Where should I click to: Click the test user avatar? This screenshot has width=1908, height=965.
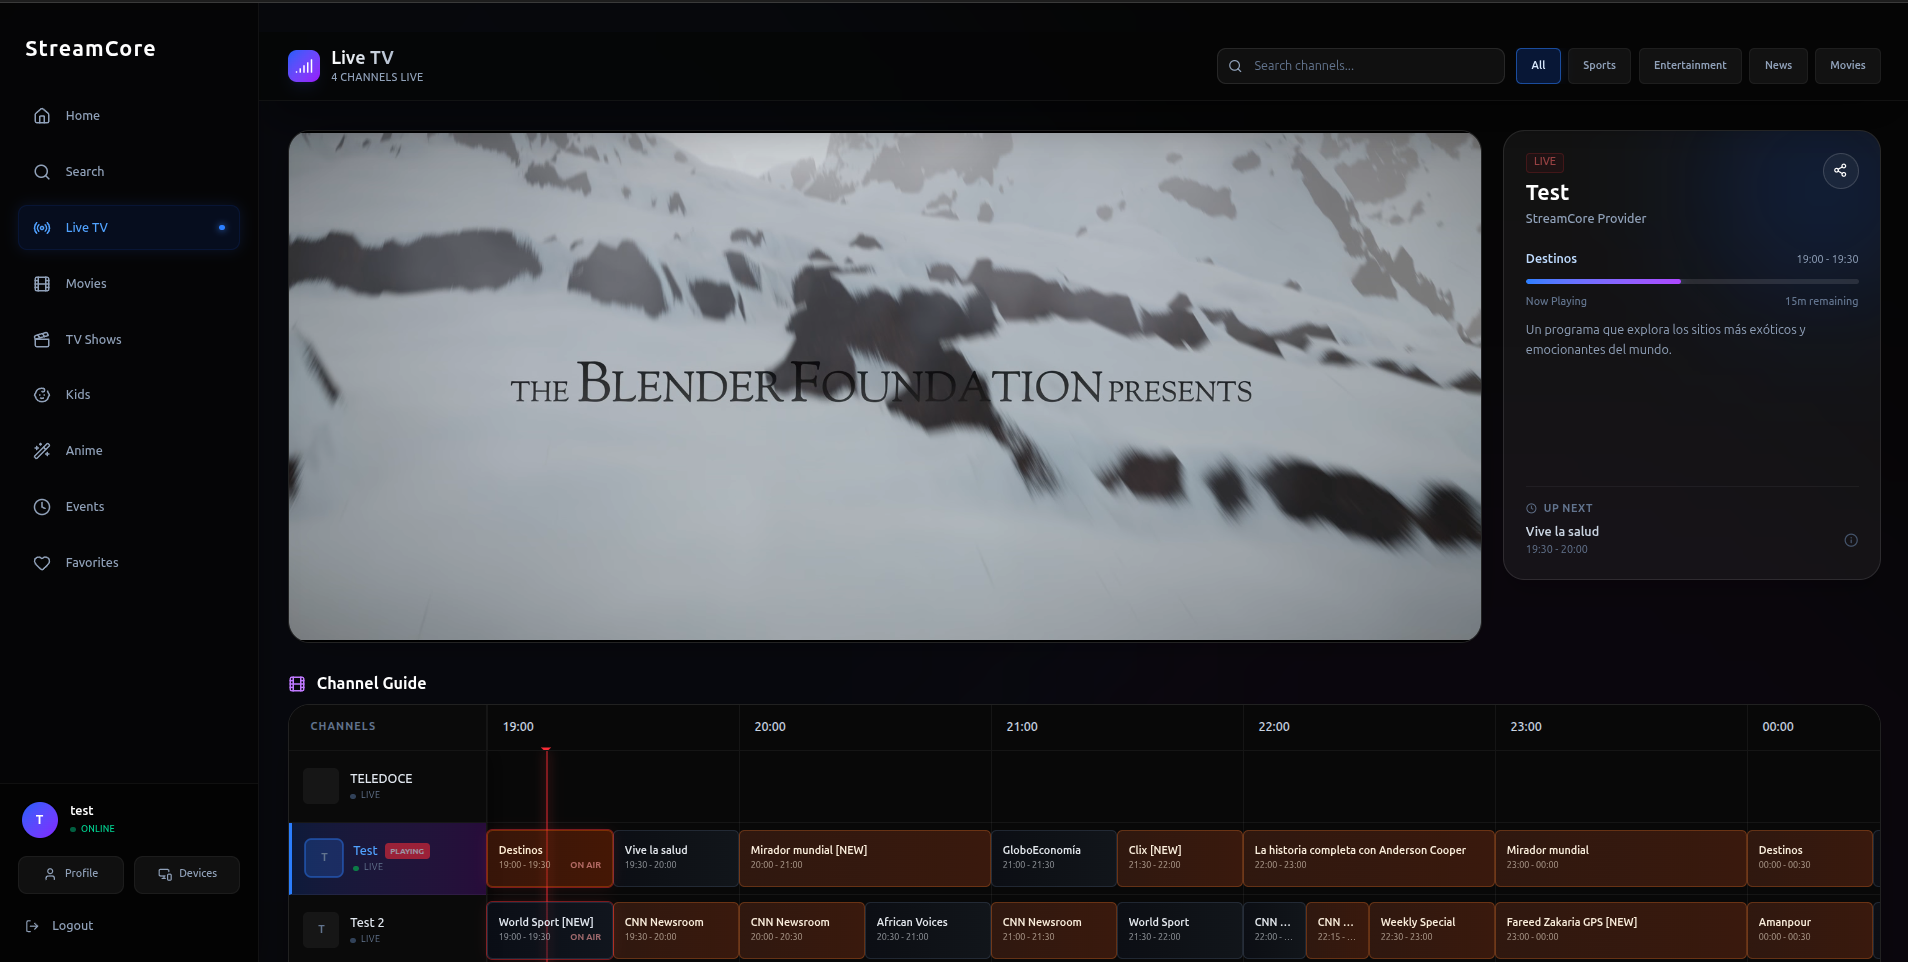tap(39, 819)
